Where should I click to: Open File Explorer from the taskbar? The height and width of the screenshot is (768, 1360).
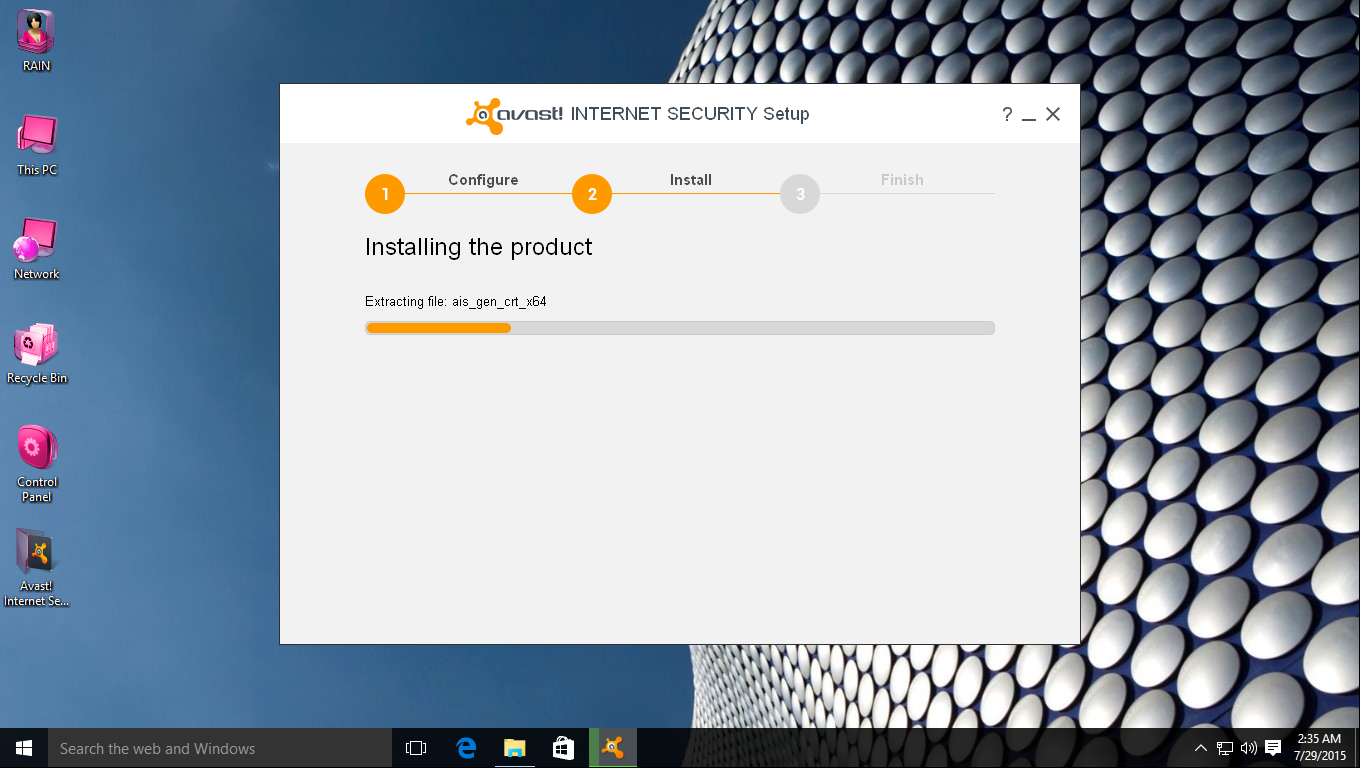[514, 748]
